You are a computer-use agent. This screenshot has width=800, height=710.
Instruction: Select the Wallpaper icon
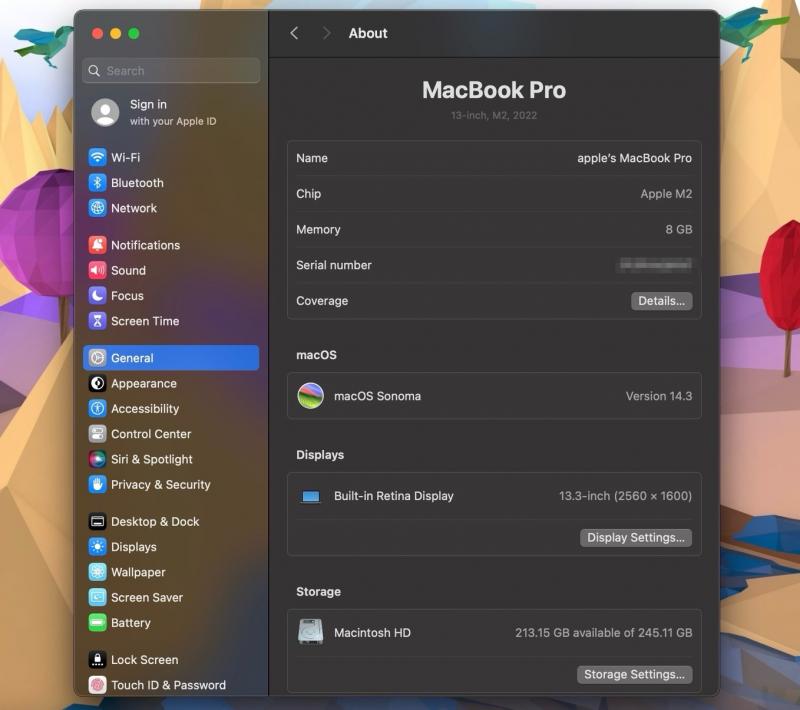pyautogui.click(x=97, y=572)
